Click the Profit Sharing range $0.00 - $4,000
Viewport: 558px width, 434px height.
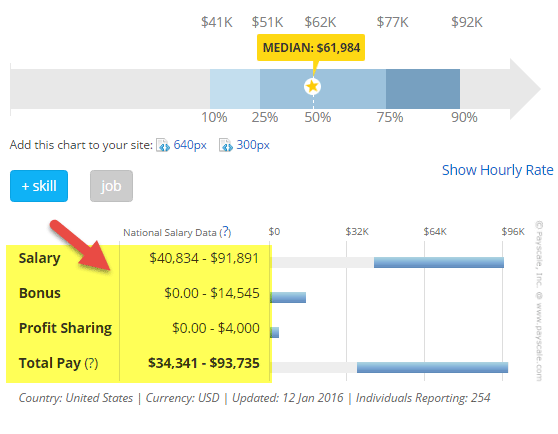(x=216, y=328)
